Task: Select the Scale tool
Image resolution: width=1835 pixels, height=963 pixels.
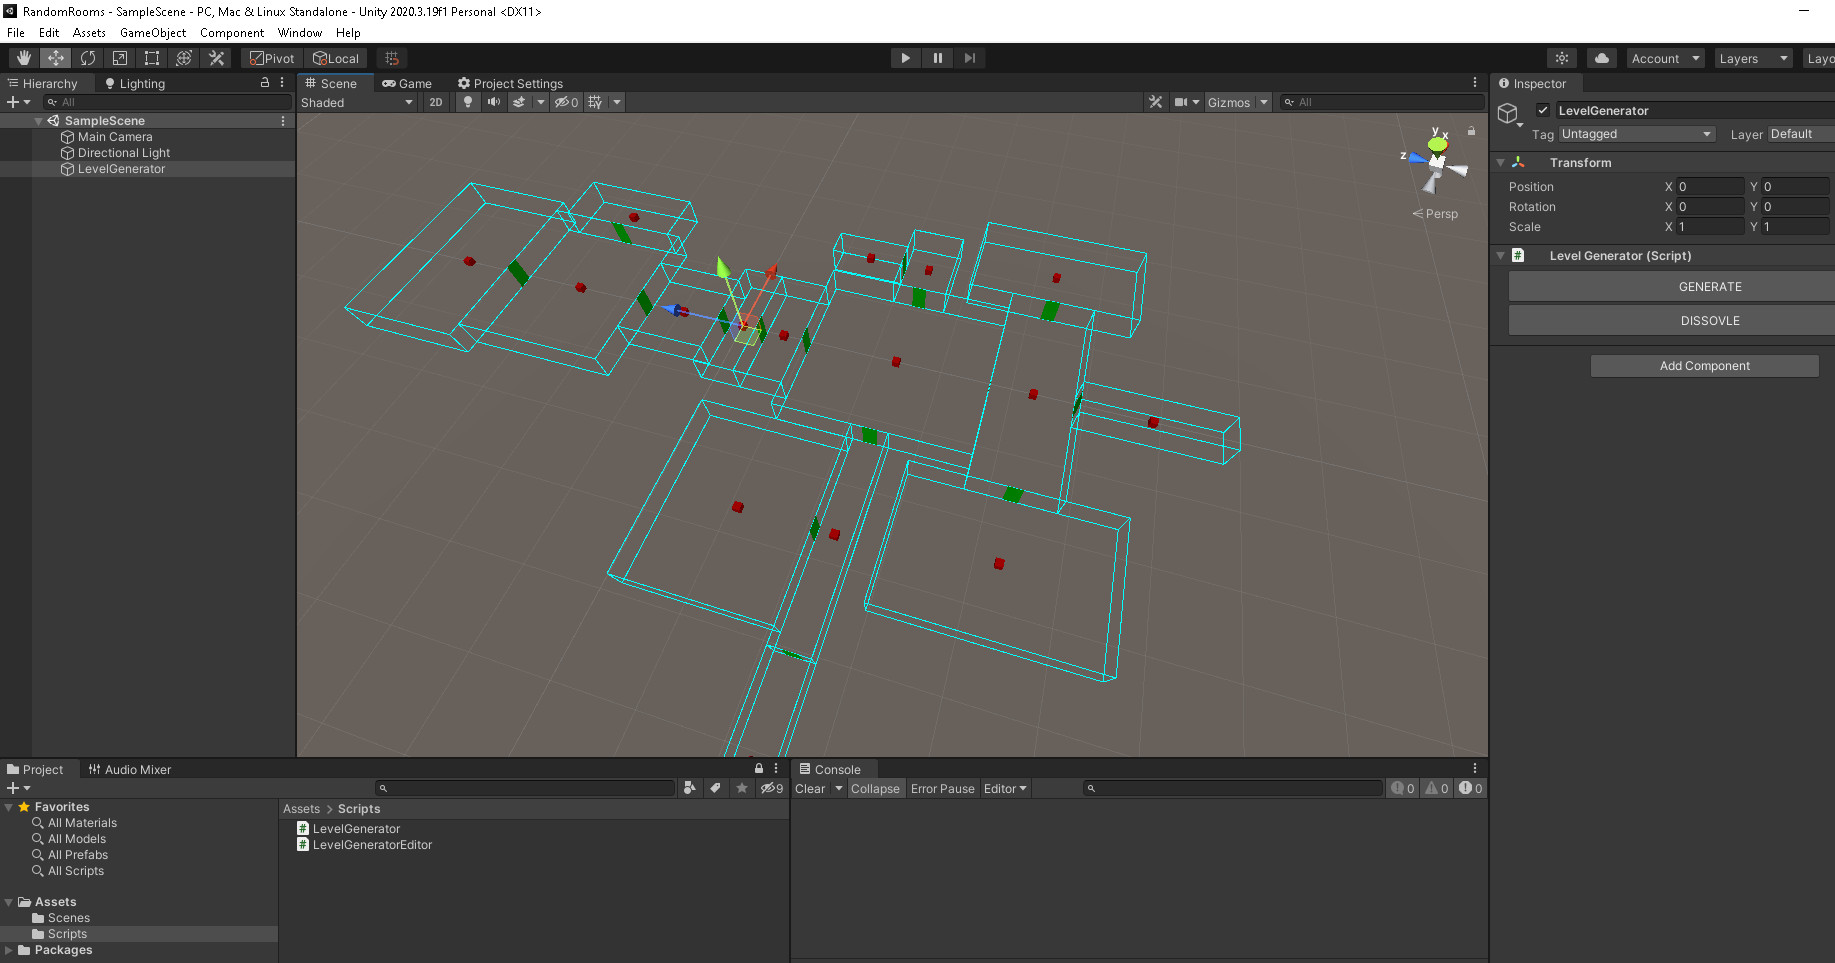Action: [119, 57]
